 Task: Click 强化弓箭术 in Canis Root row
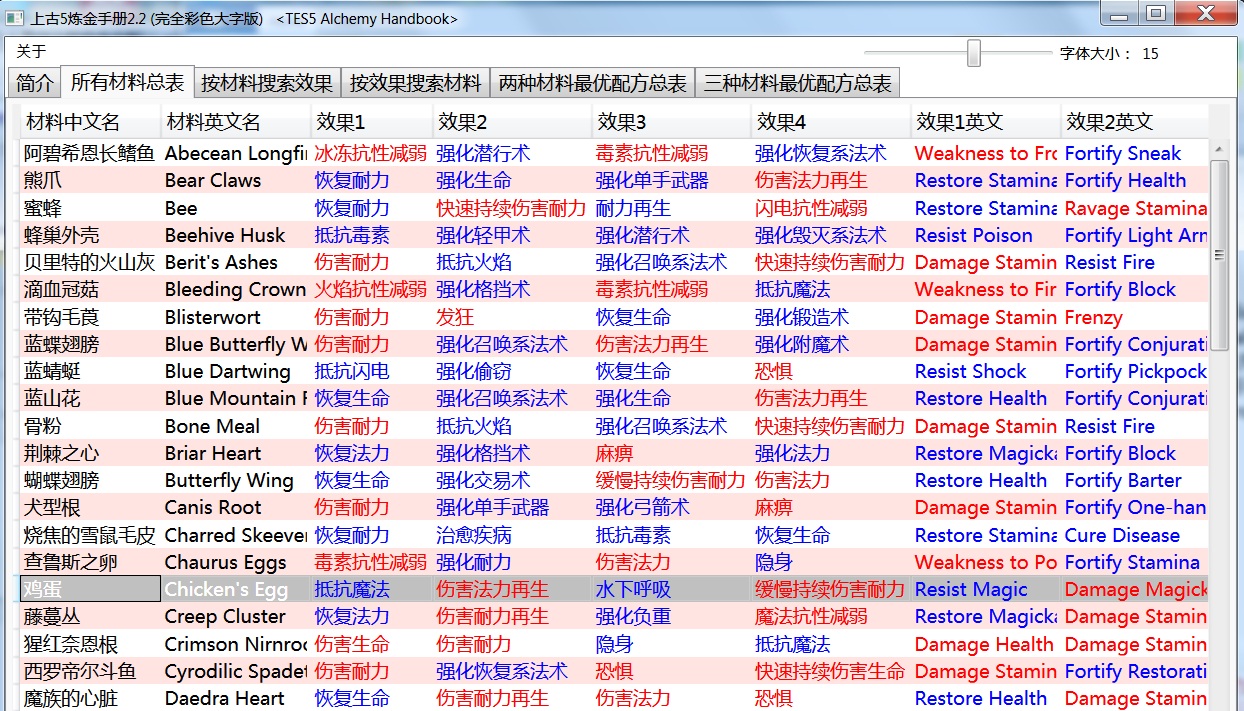coord(672,508)
